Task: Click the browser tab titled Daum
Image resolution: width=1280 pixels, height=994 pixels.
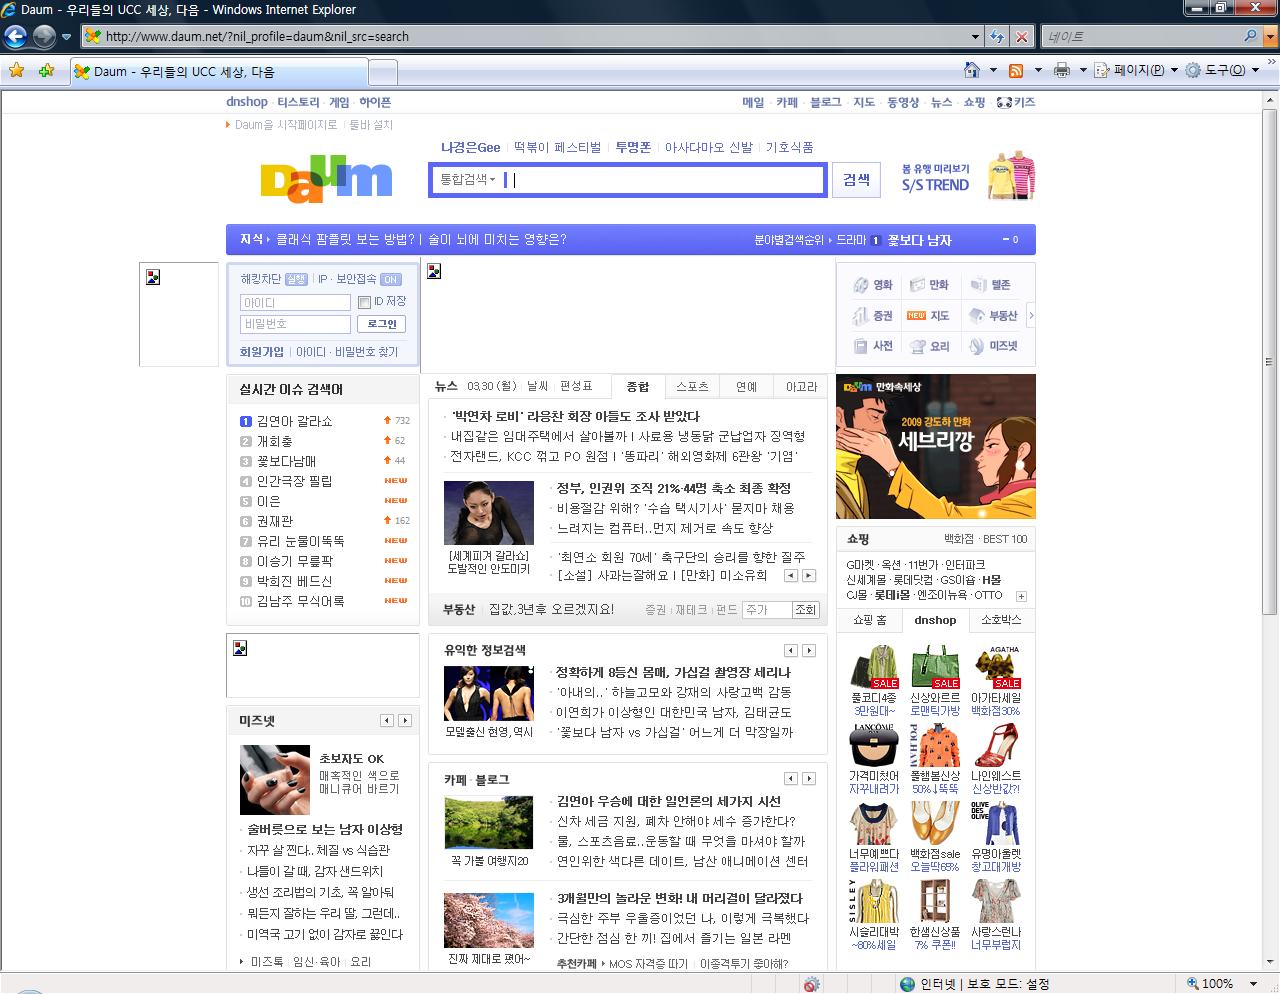Action: tap(220, 72)
